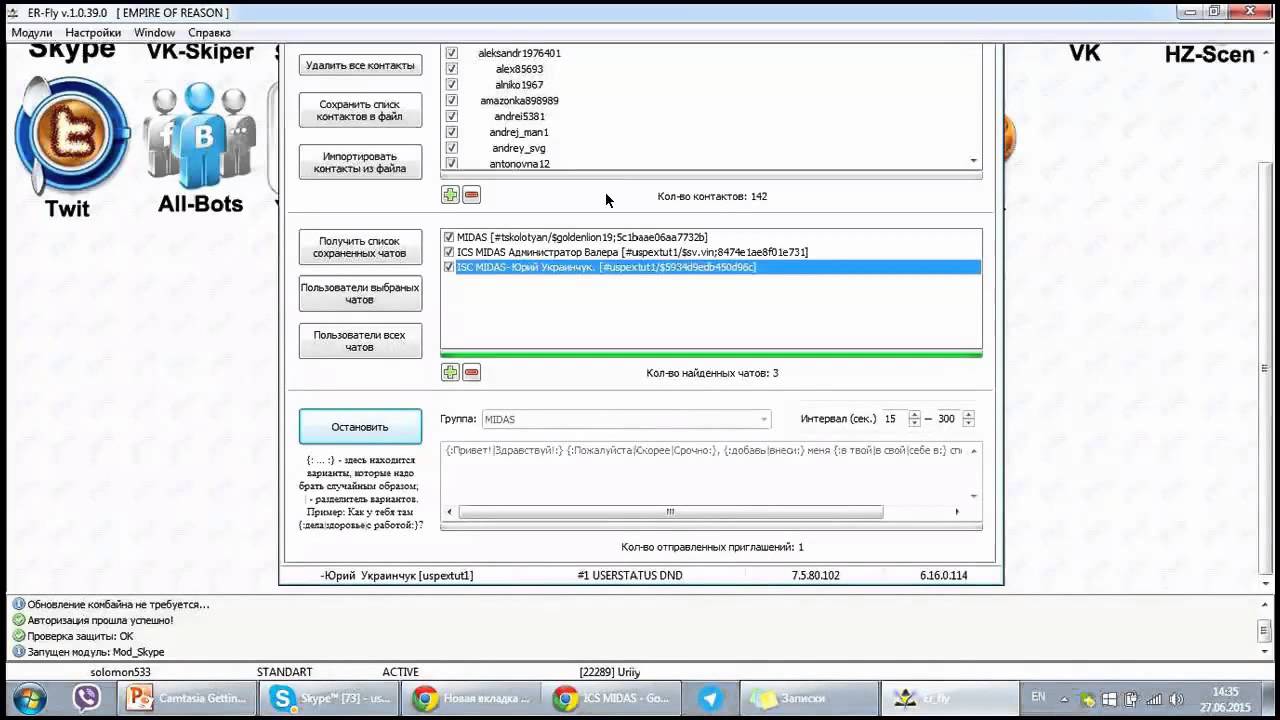
Task: Click the minimum interval field showing 15
Action: click(x=894, y=419)
